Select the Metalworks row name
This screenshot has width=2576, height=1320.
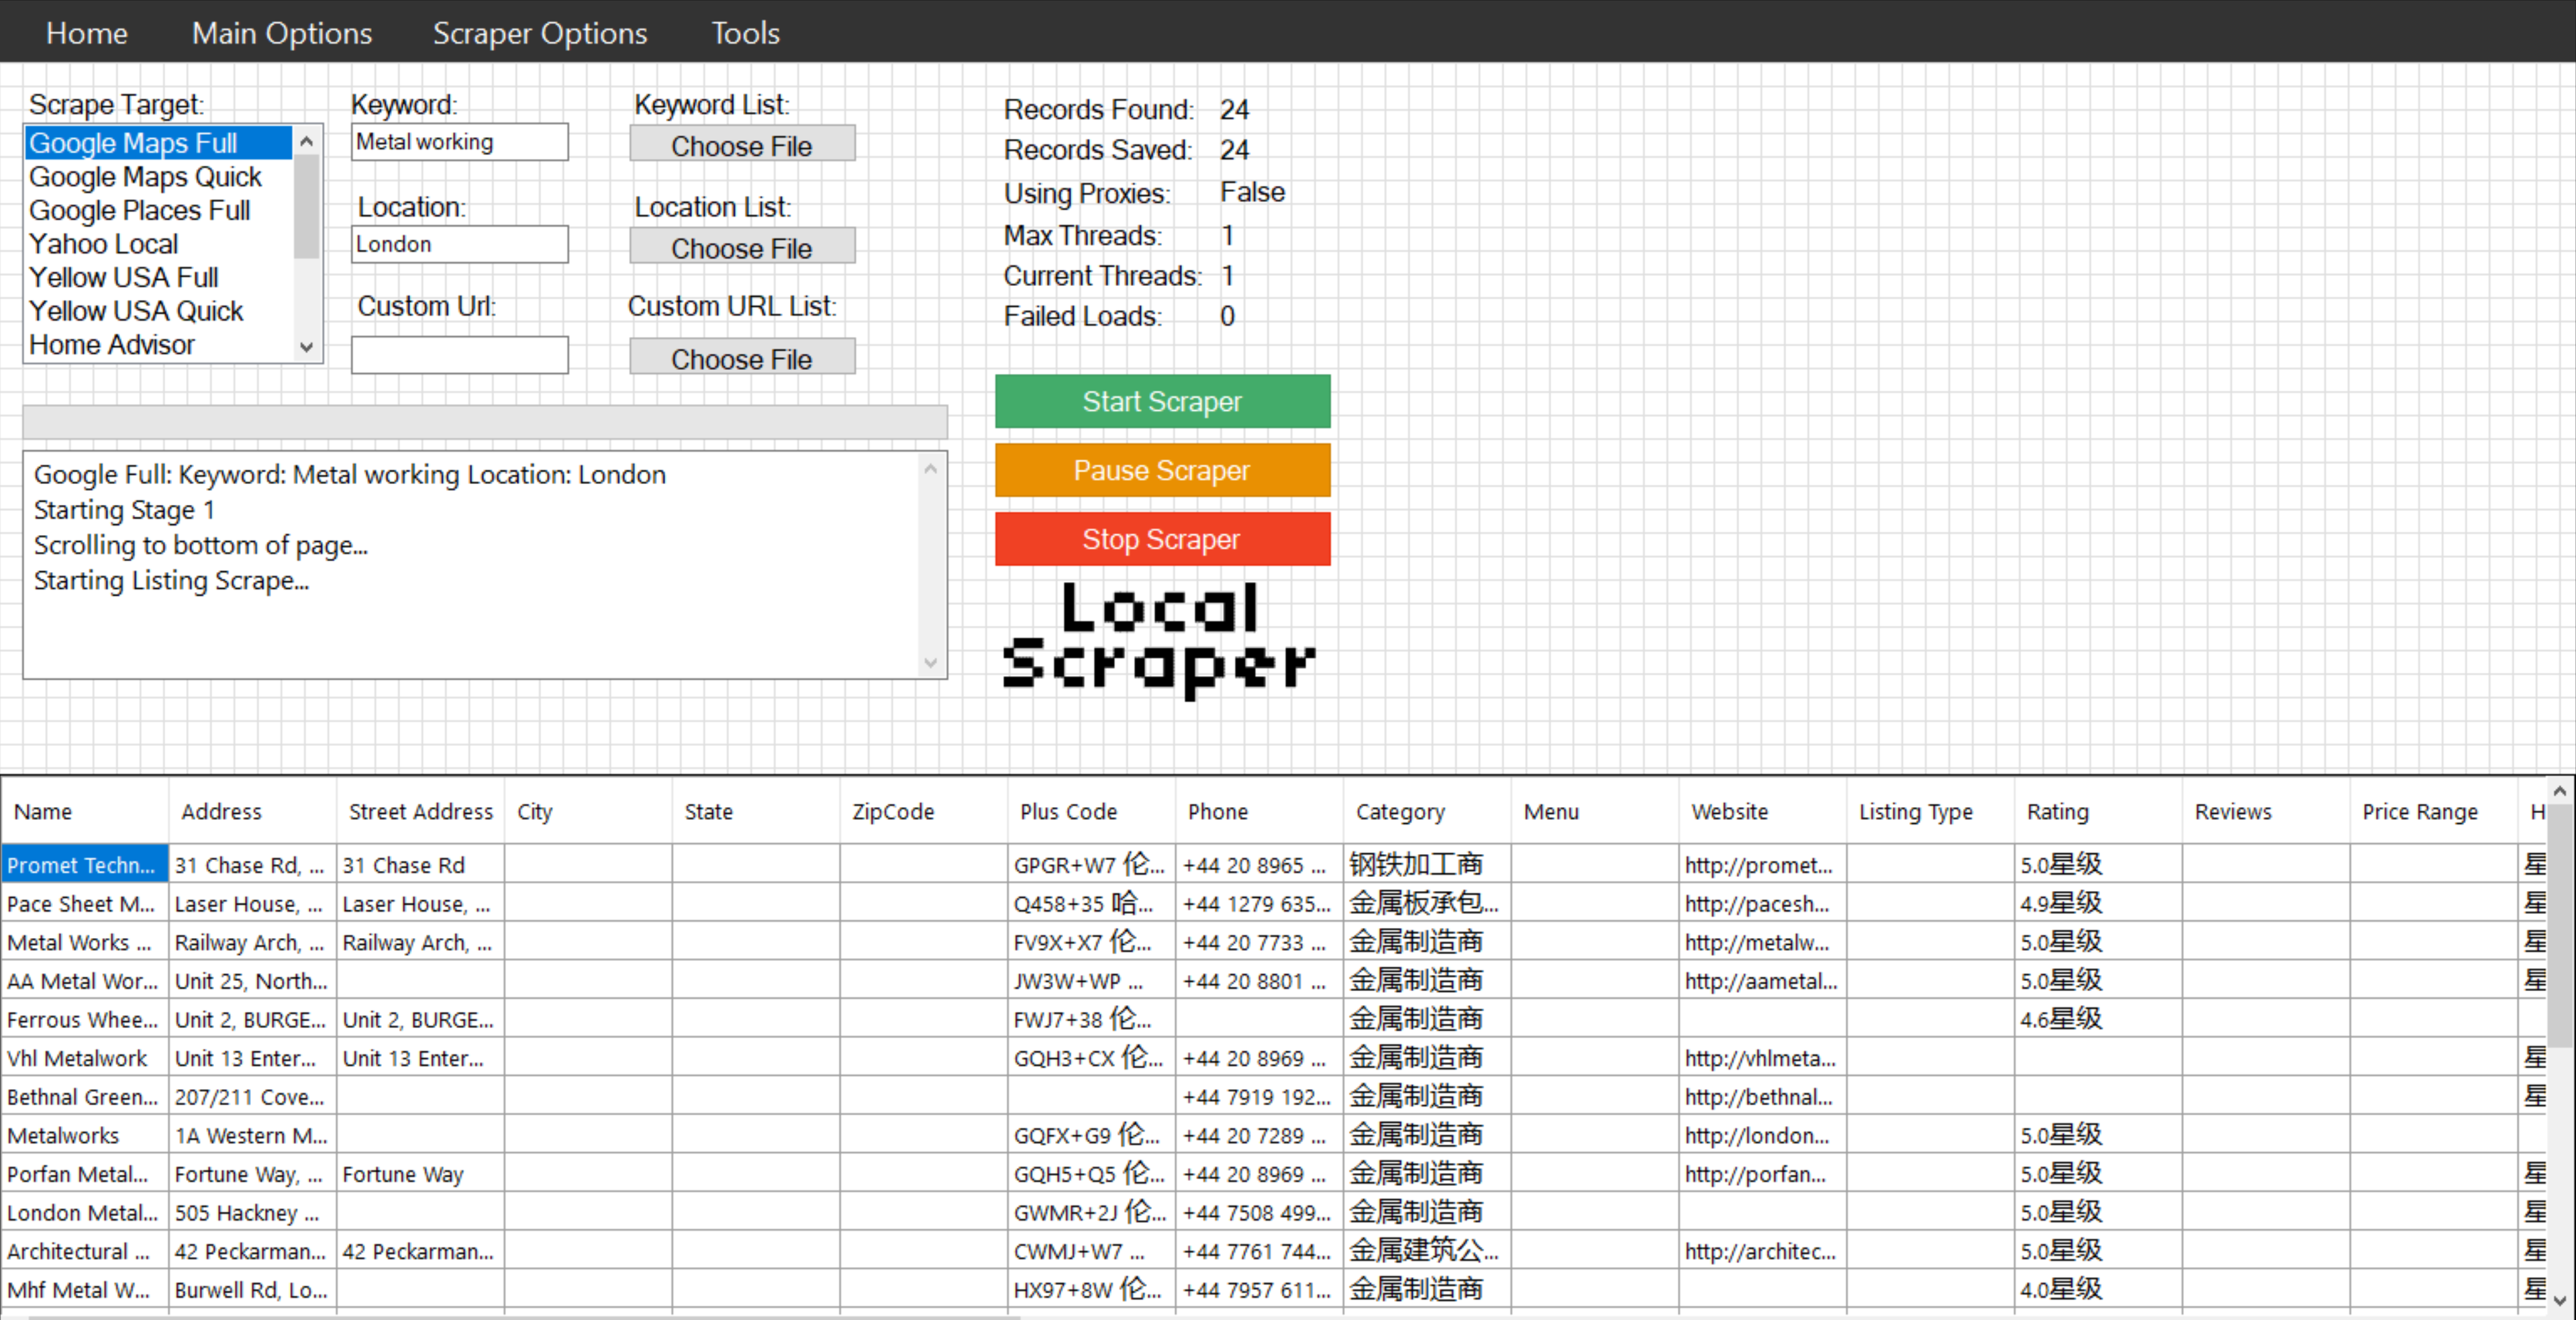(x=85, y=1135)
